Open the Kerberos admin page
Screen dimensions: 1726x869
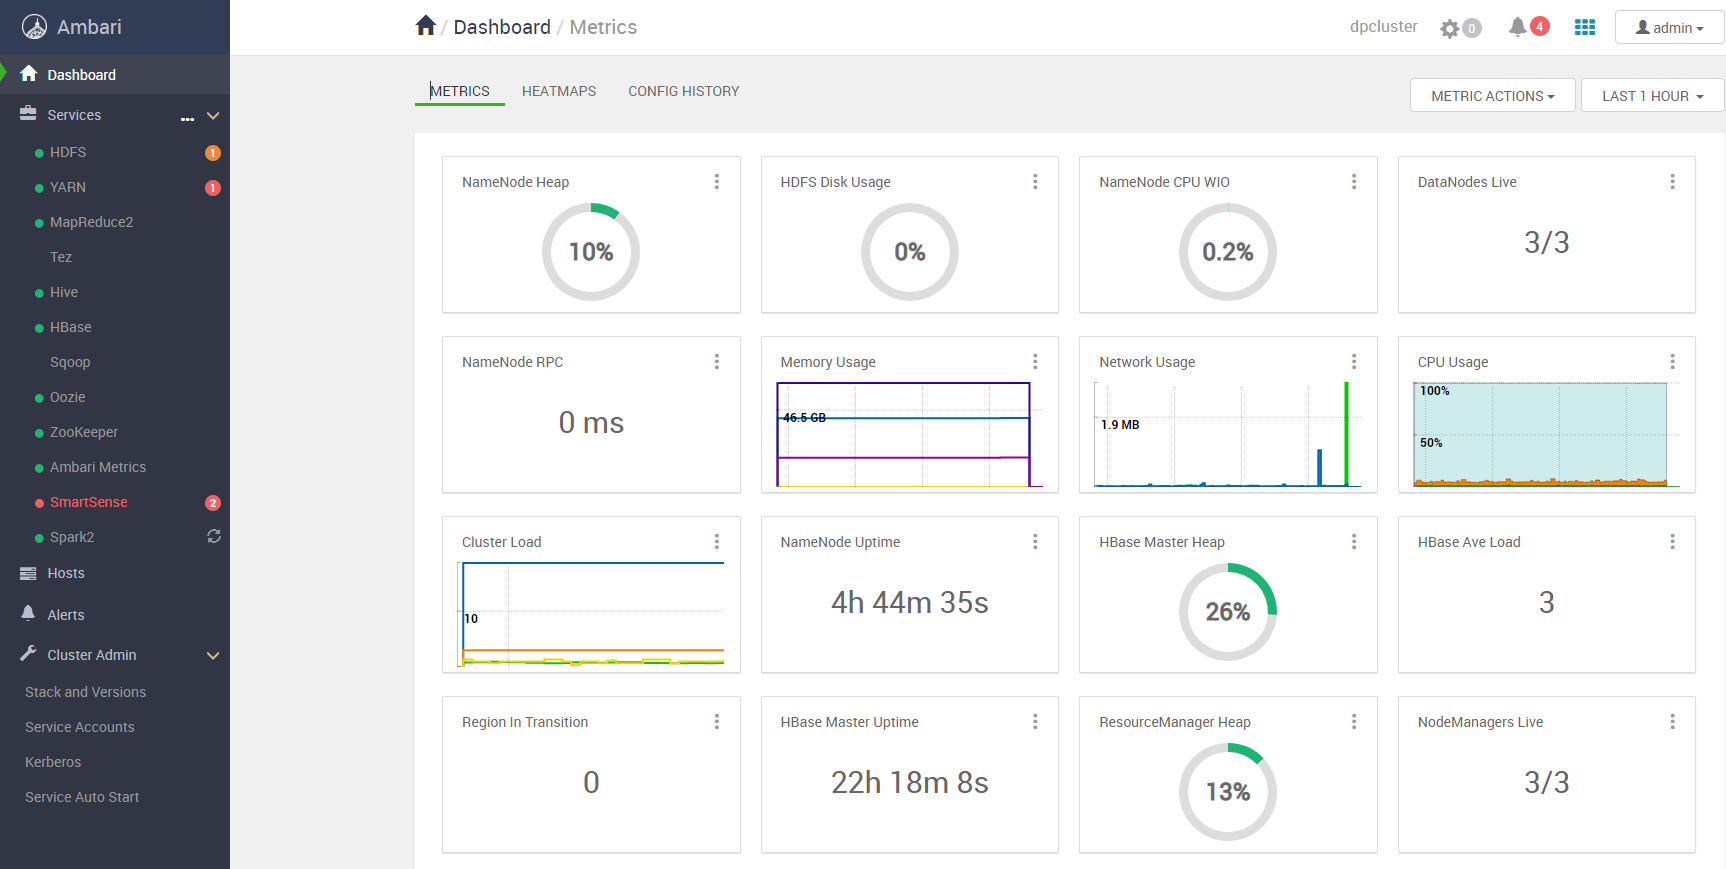click(x=53, y=762)
